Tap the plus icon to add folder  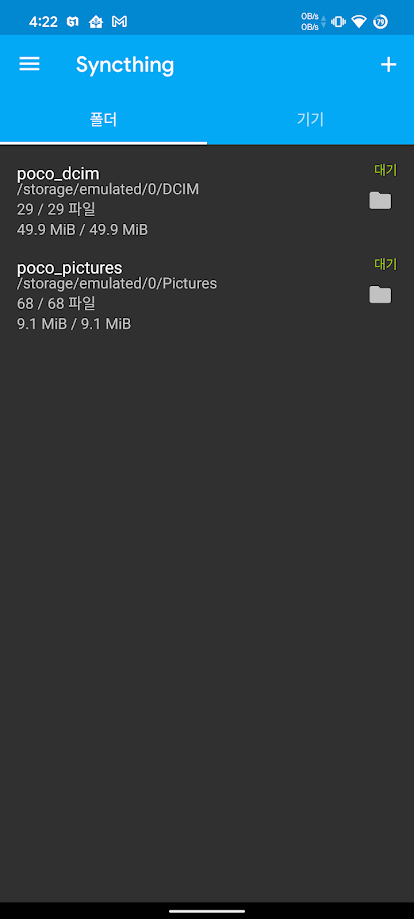389,64
